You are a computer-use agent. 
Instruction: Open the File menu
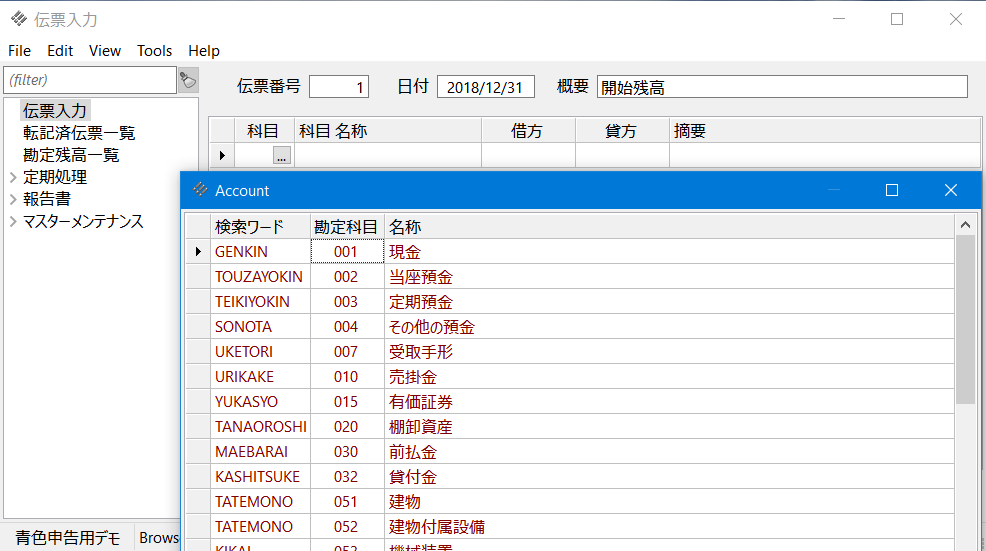(x=19, y=51)
